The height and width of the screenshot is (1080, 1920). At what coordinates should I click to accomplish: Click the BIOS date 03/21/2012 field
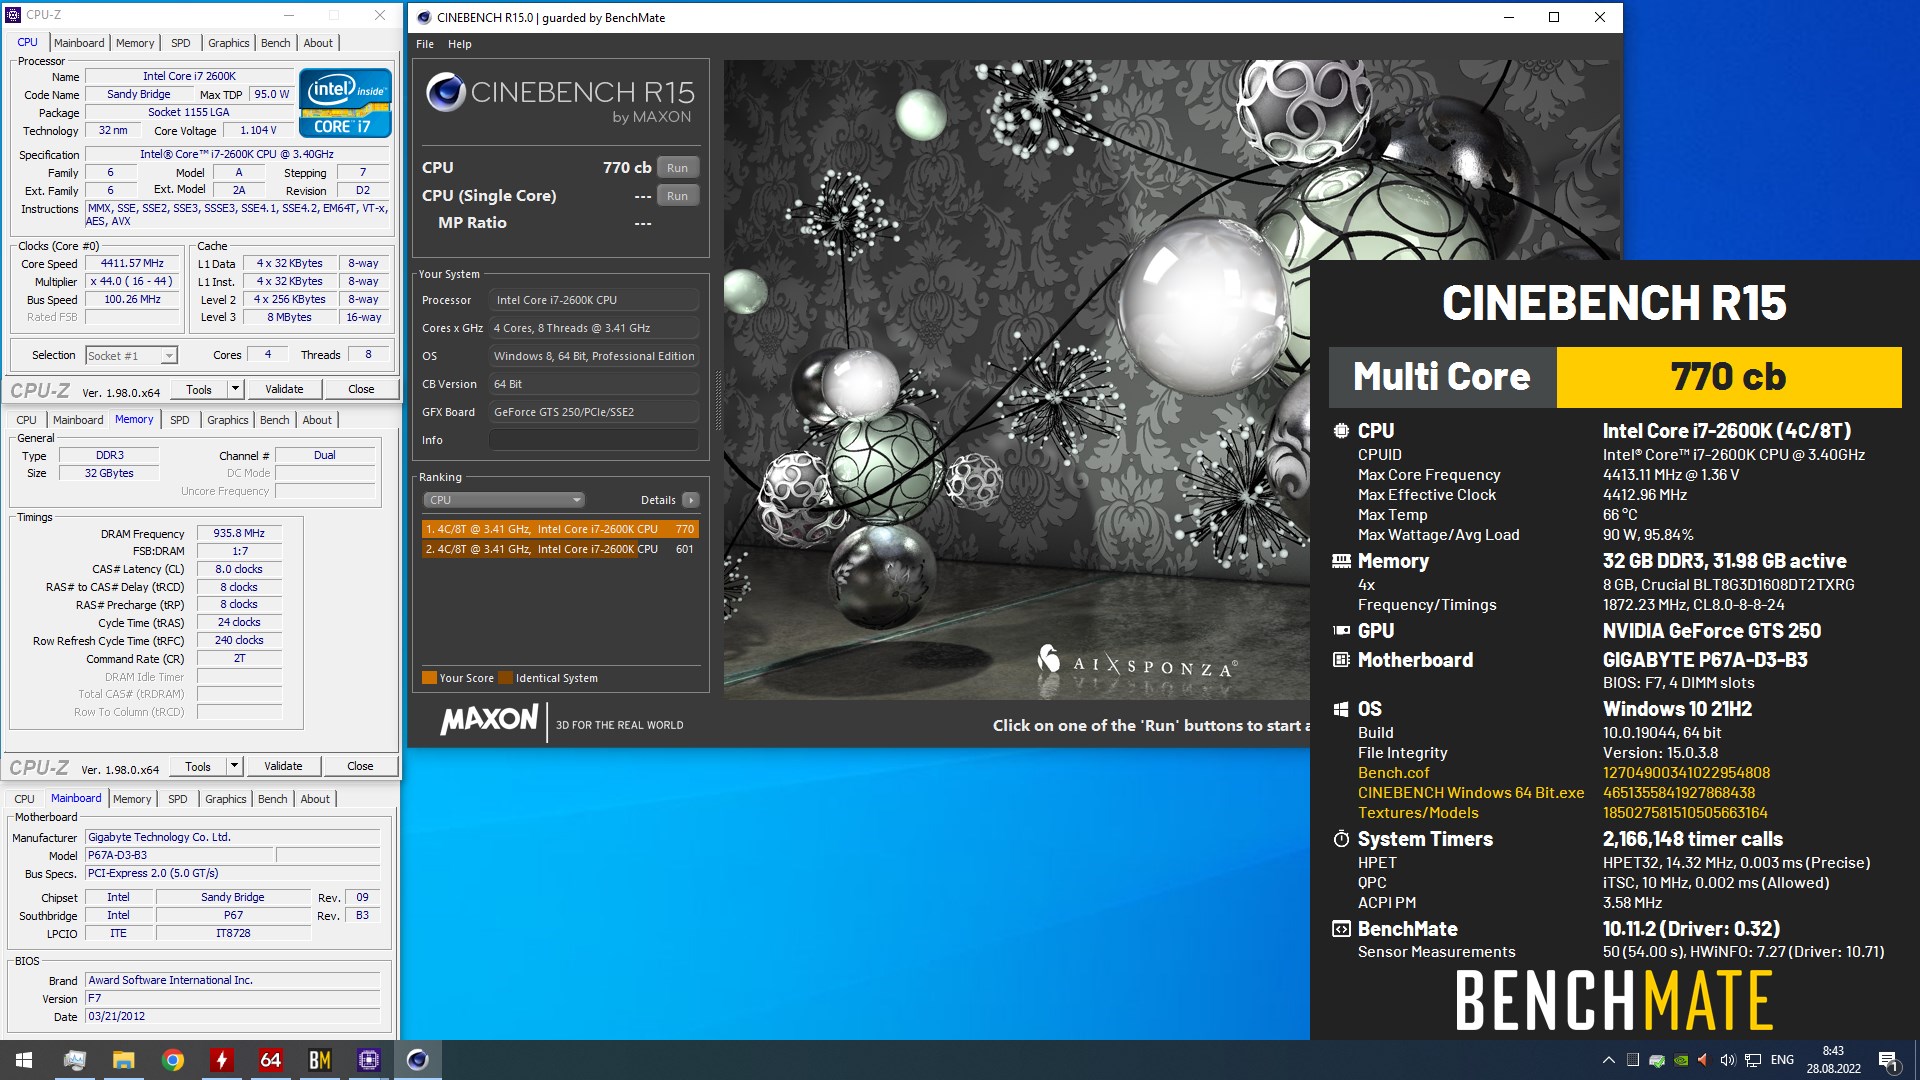point(232,1016)
